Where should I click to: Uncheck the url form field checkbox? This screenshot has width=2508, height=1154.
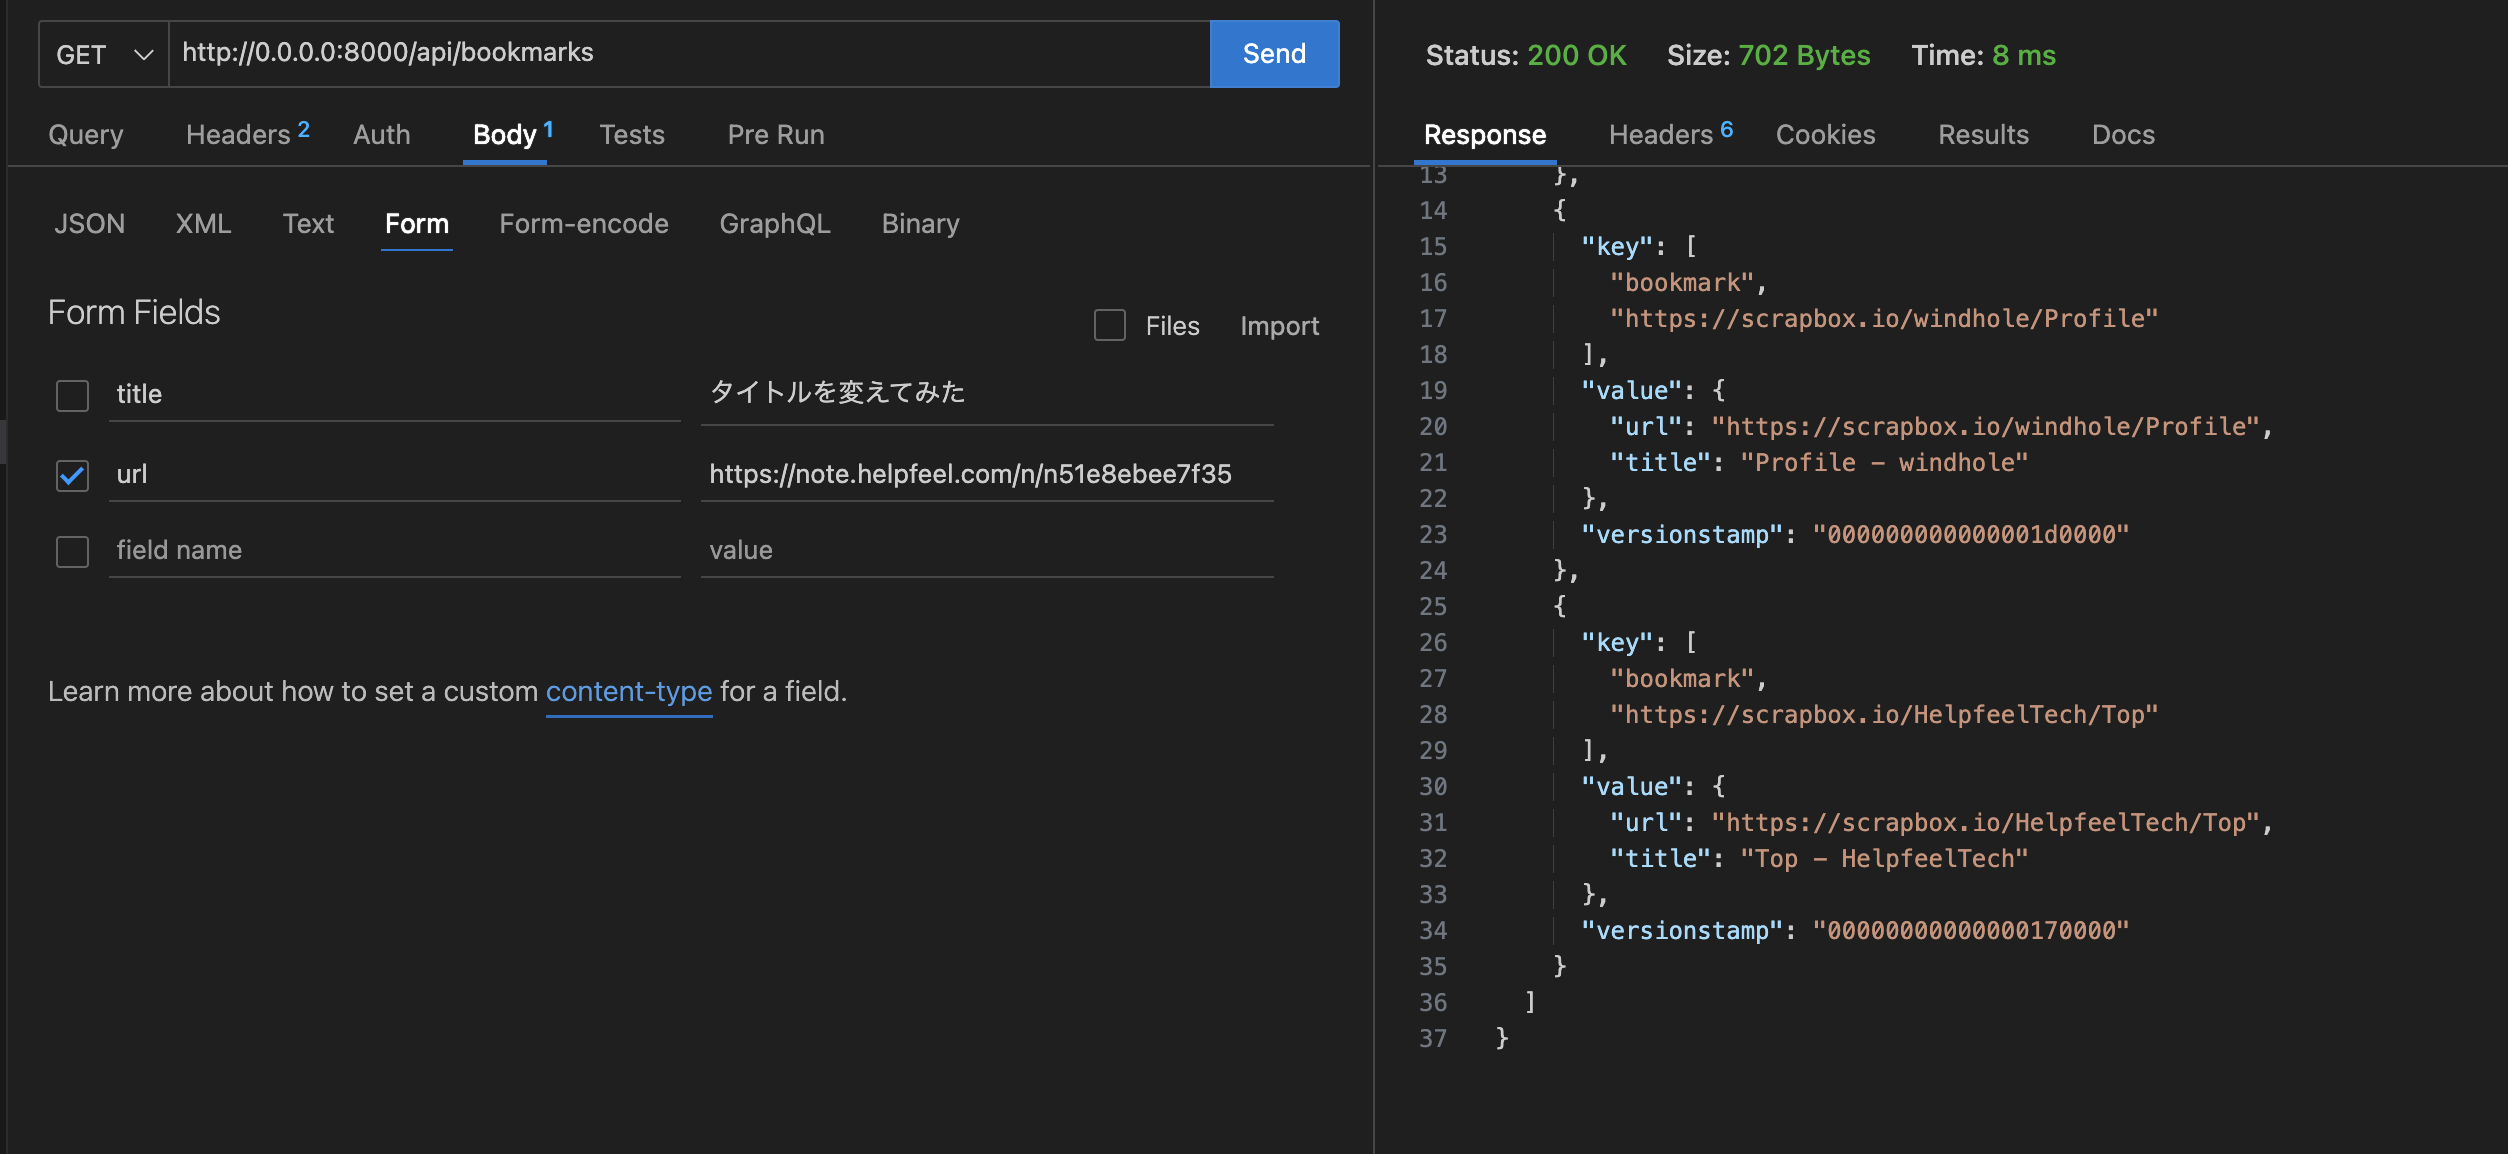point(72,475)
